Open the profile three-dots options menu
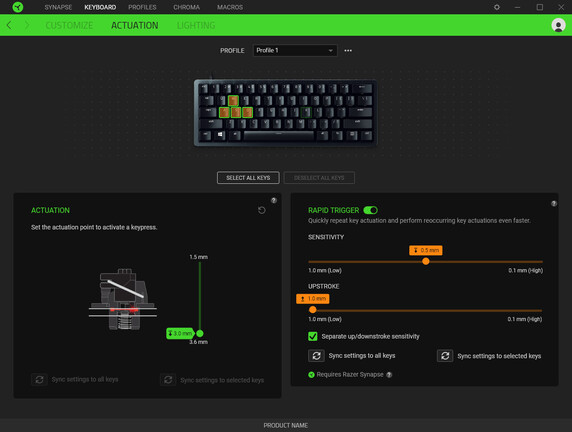Image resolution: width=572 pixels, height=432 pixels. [348, 50]
